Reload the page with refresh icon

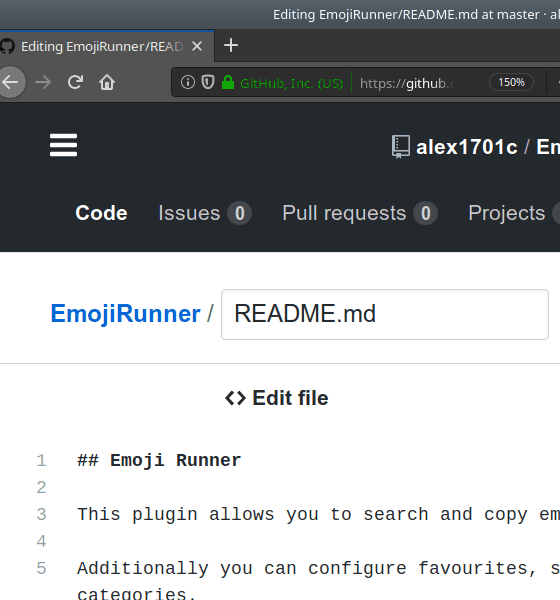coord(75,82)
